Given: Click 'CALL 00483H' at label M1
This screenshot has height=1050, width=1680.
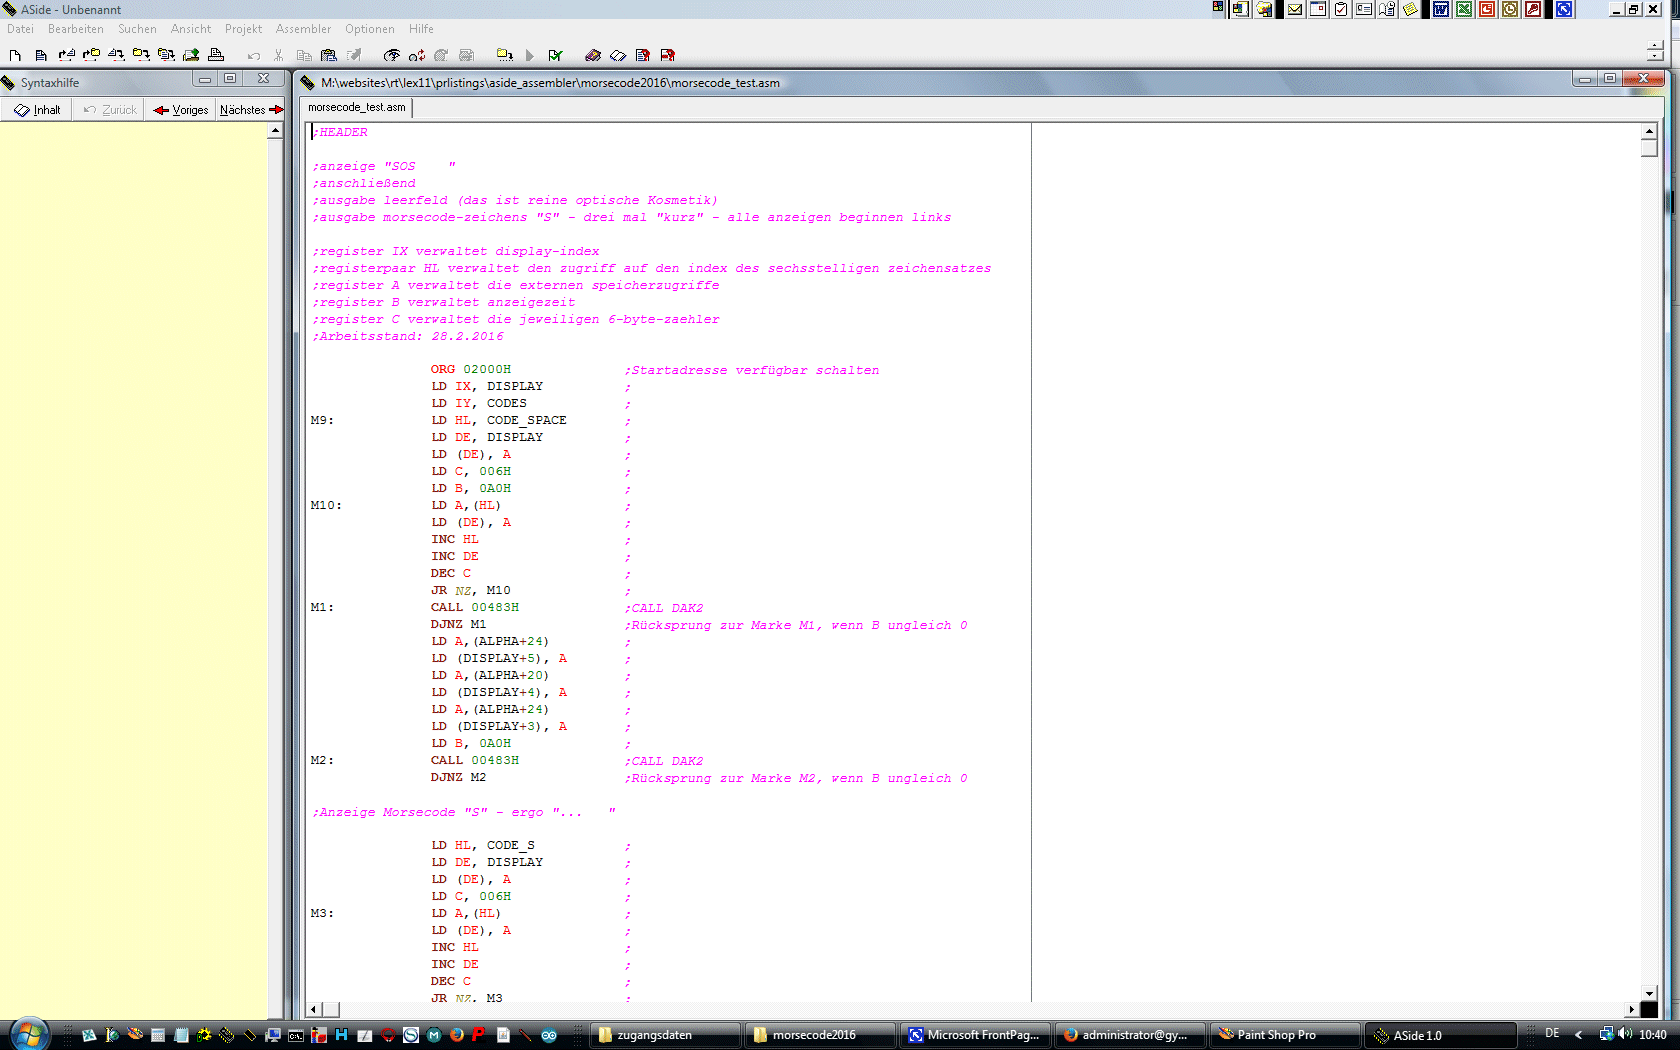Looking at the screenshot, I should (x=475, y=607).
